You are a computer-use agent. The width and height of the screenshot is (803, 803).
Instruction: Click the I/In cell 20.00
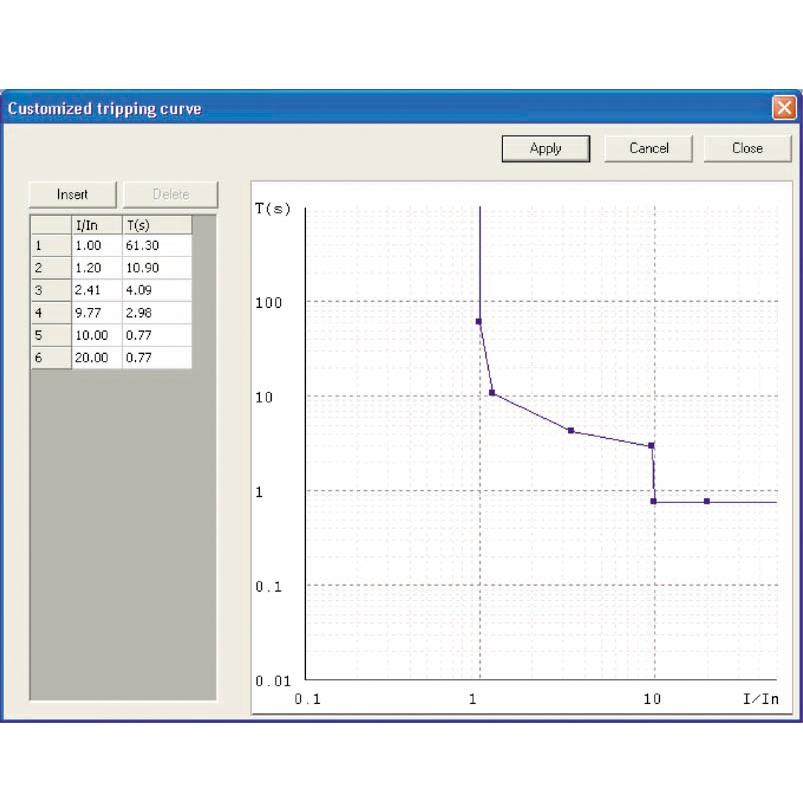[x=97, y=358]
